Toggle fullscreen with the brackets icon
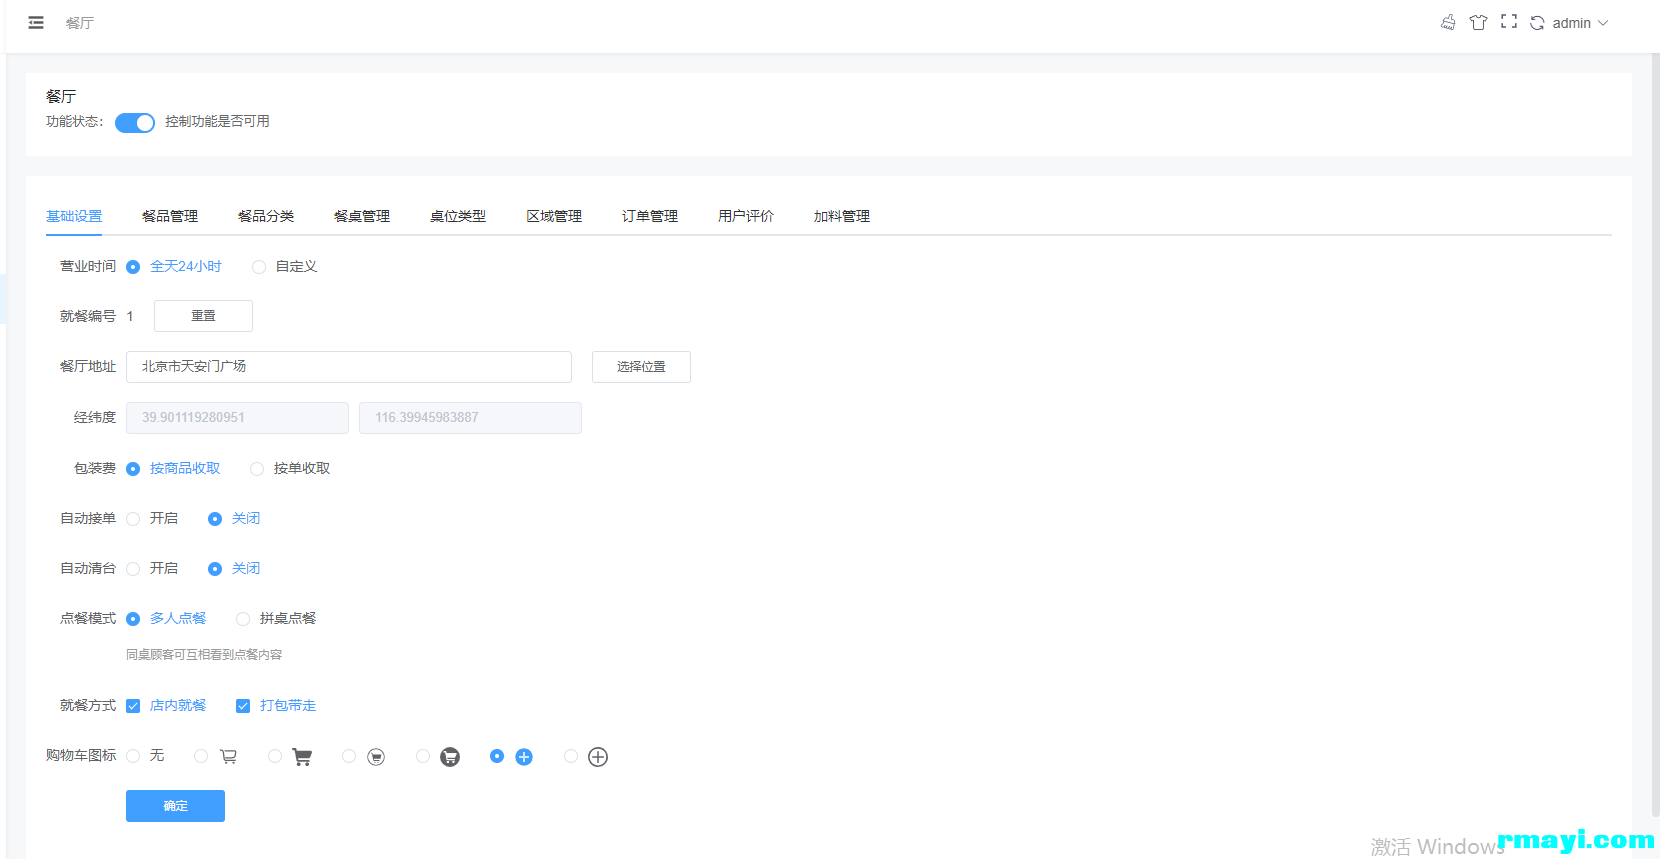Image resolution: width=1660 pixels, height=859 pixels. pos(1509,21)
